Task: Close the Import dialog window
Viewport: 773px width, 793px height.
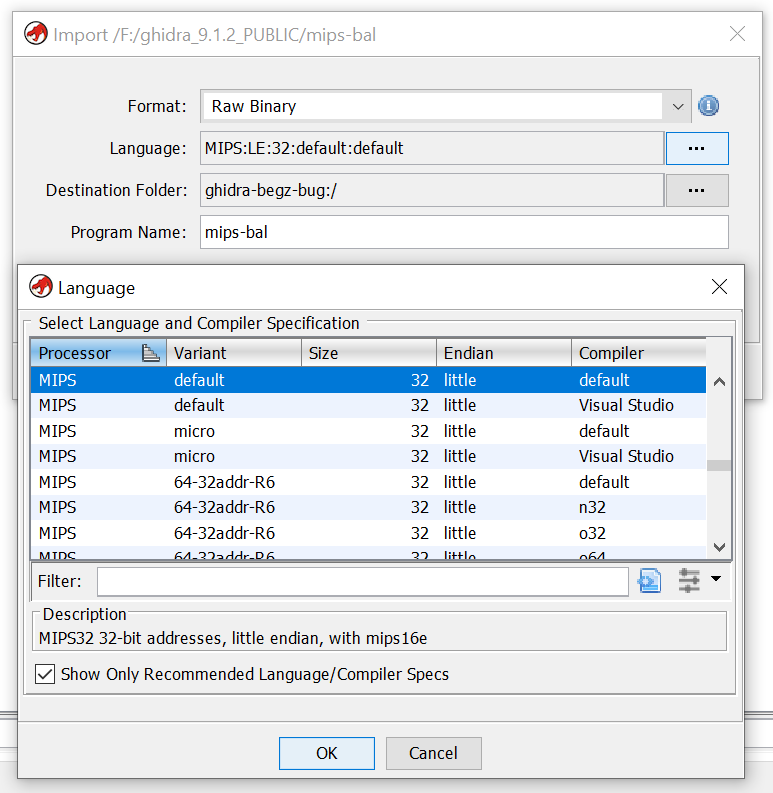Action: coord(737,34)
